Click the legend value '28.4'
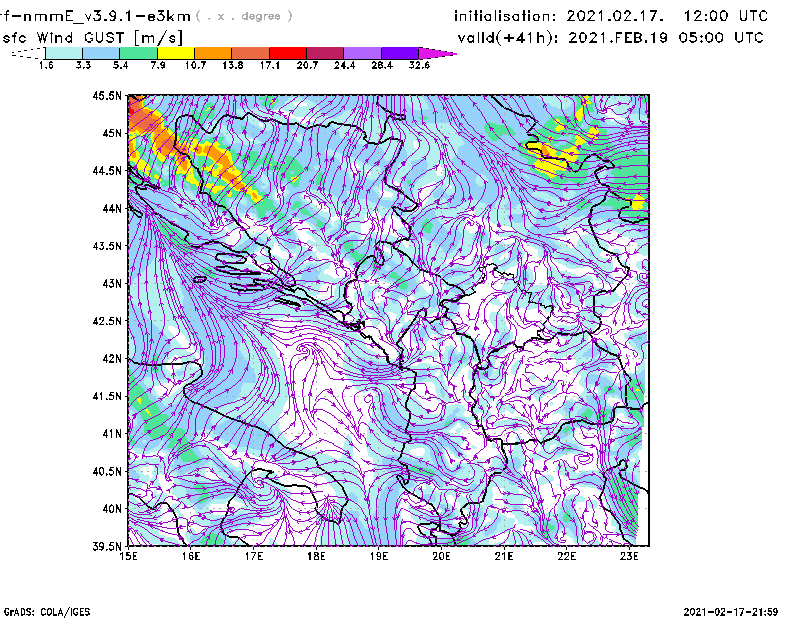The width and height of the screenshot is (800, 618). (x=382, y=65)
